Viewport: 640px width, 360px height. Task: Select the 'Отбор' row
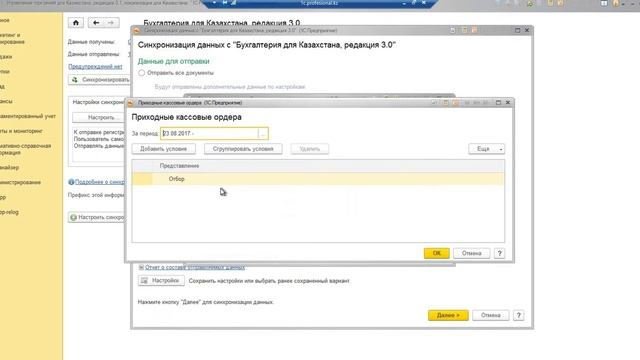(x=318, y=179)
